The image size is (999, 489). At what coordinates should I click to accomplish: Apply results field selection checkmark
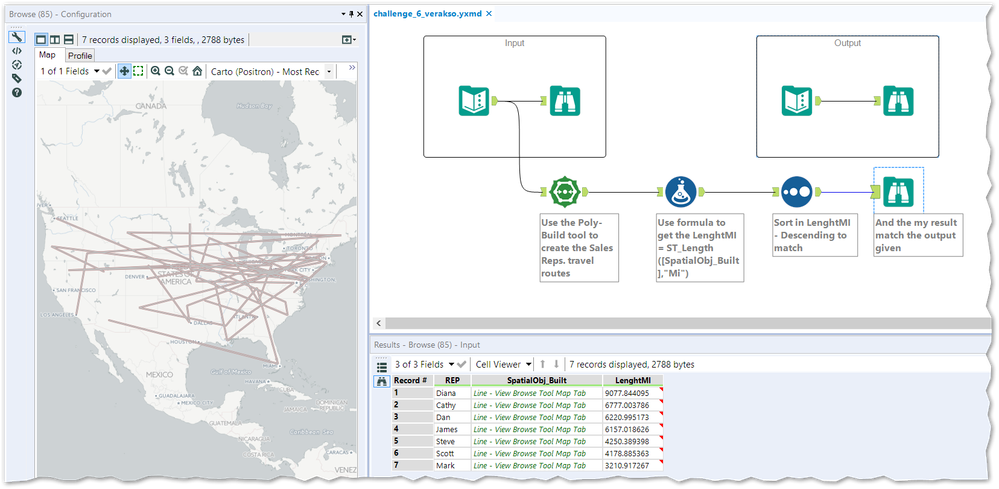click(462, 365)
